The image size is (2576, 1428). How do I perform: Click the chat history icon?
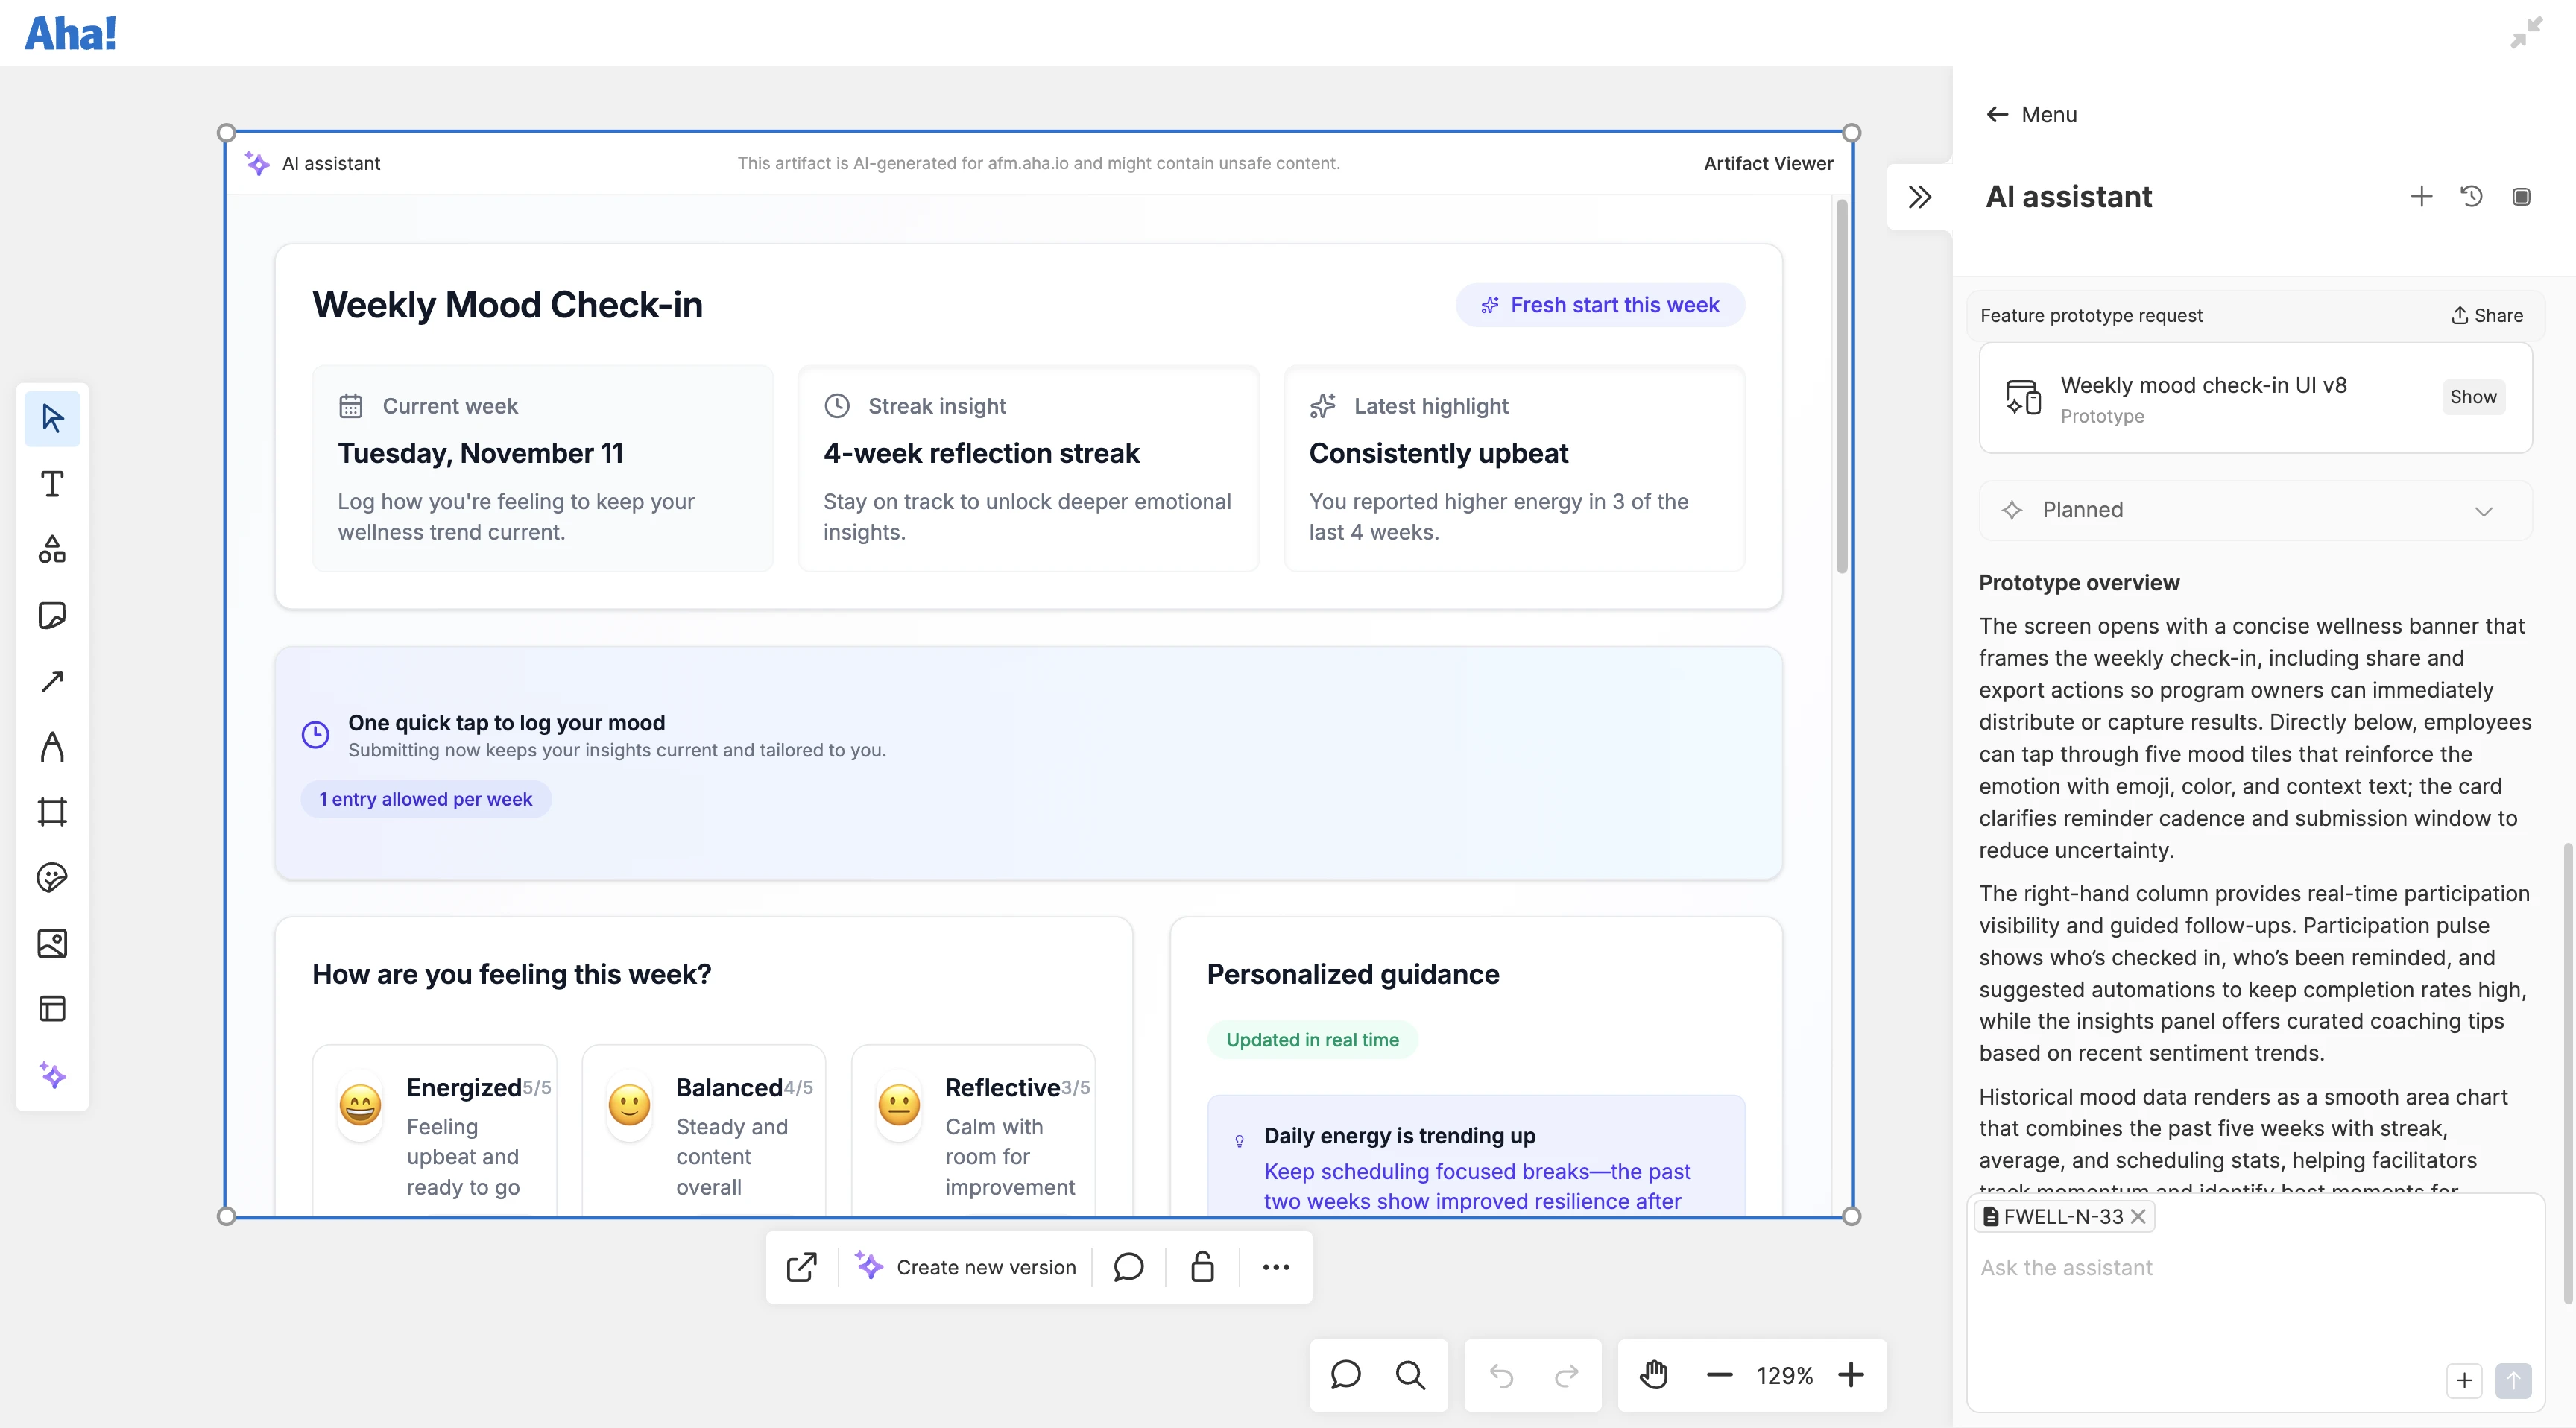click(2471, 196)
